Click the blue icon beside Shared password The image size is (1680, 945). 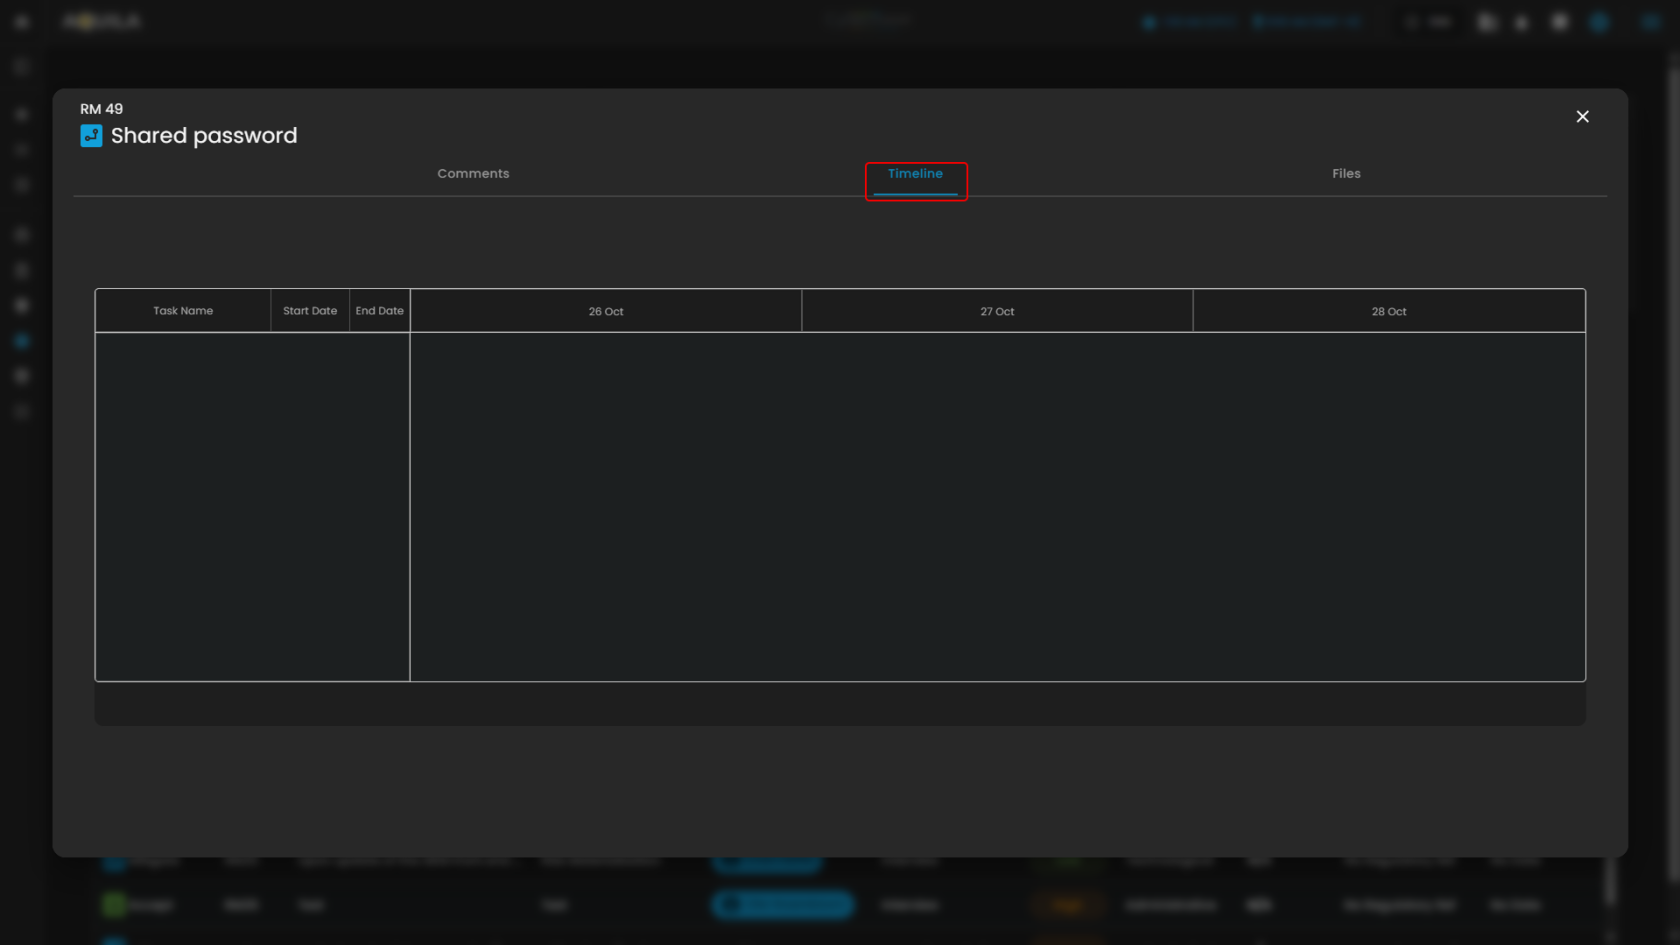tap(91, 136)
